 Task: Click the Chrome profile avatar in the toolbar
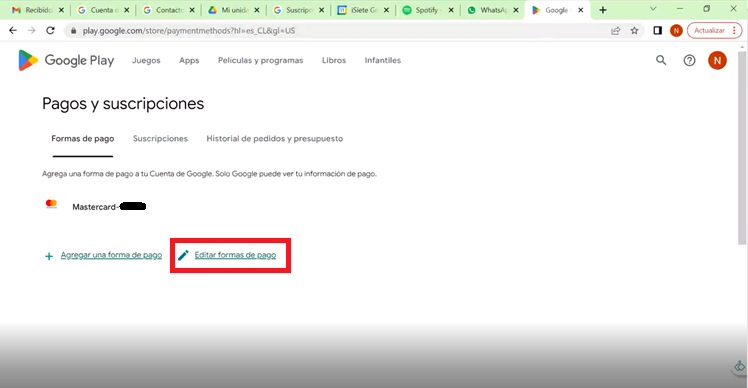[x=676, y=31]
